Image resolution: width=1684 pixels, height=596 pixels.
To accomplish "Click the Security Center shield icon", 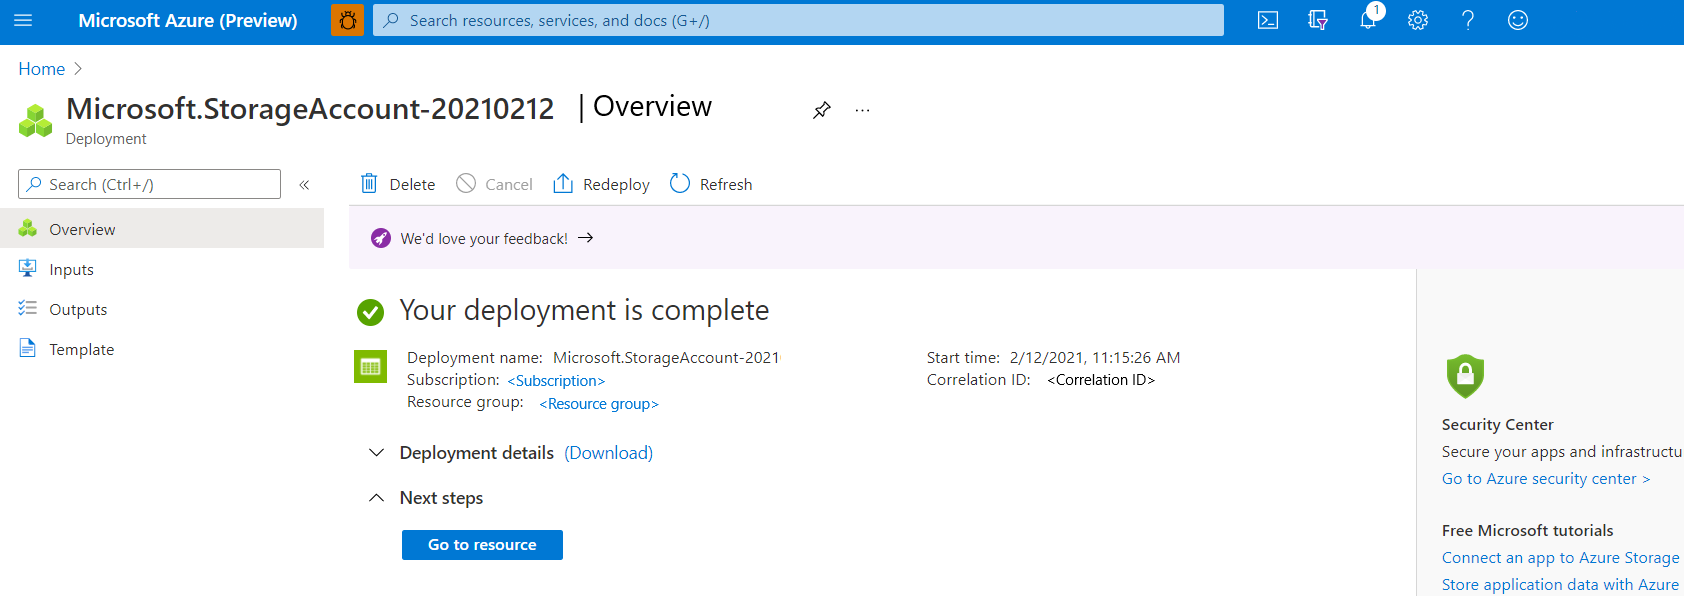I will point(1465,376).
